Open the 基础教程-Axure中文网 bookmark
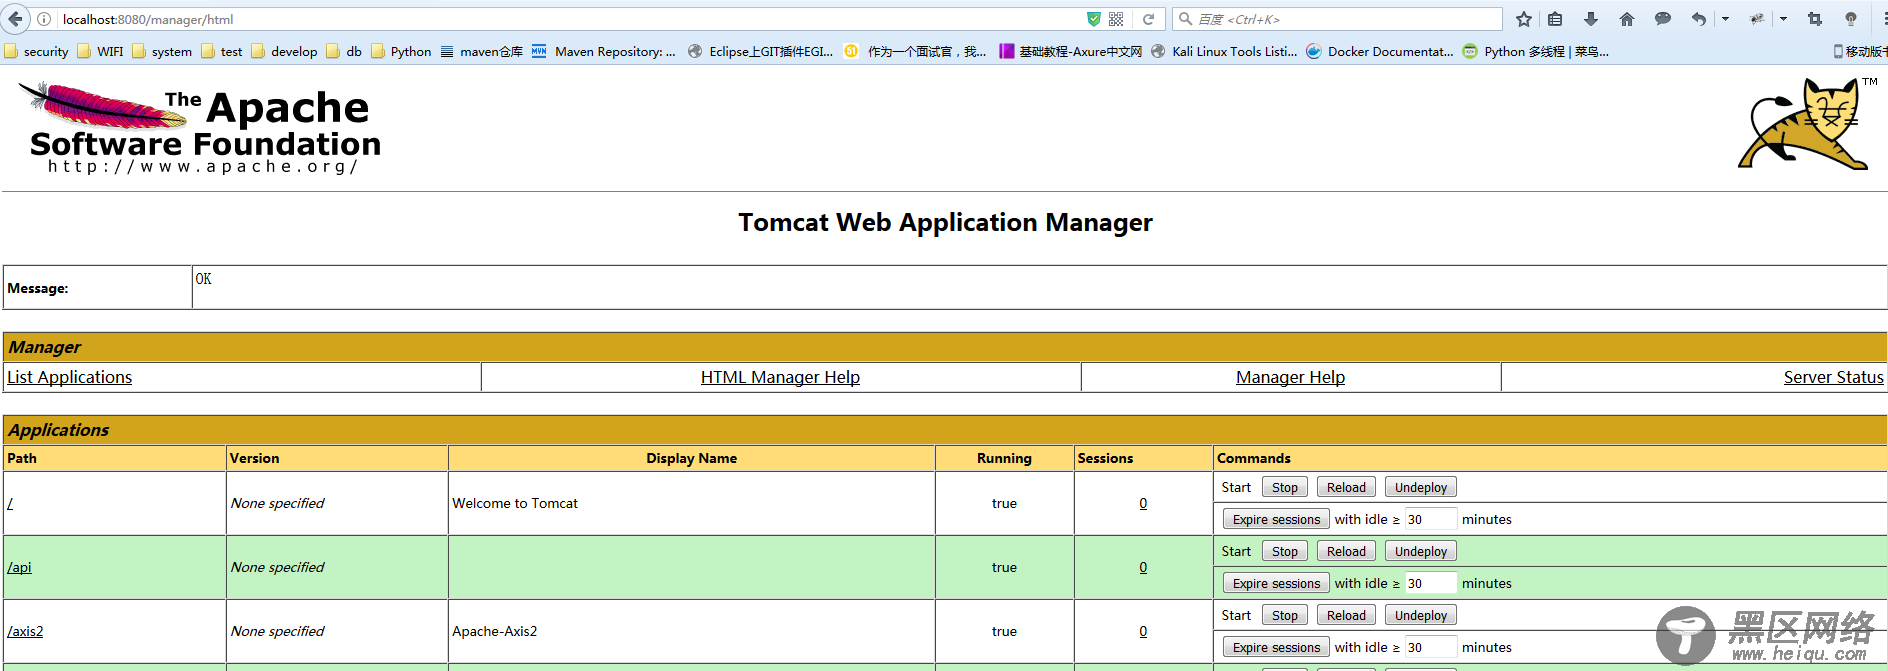 point(1071,51)
